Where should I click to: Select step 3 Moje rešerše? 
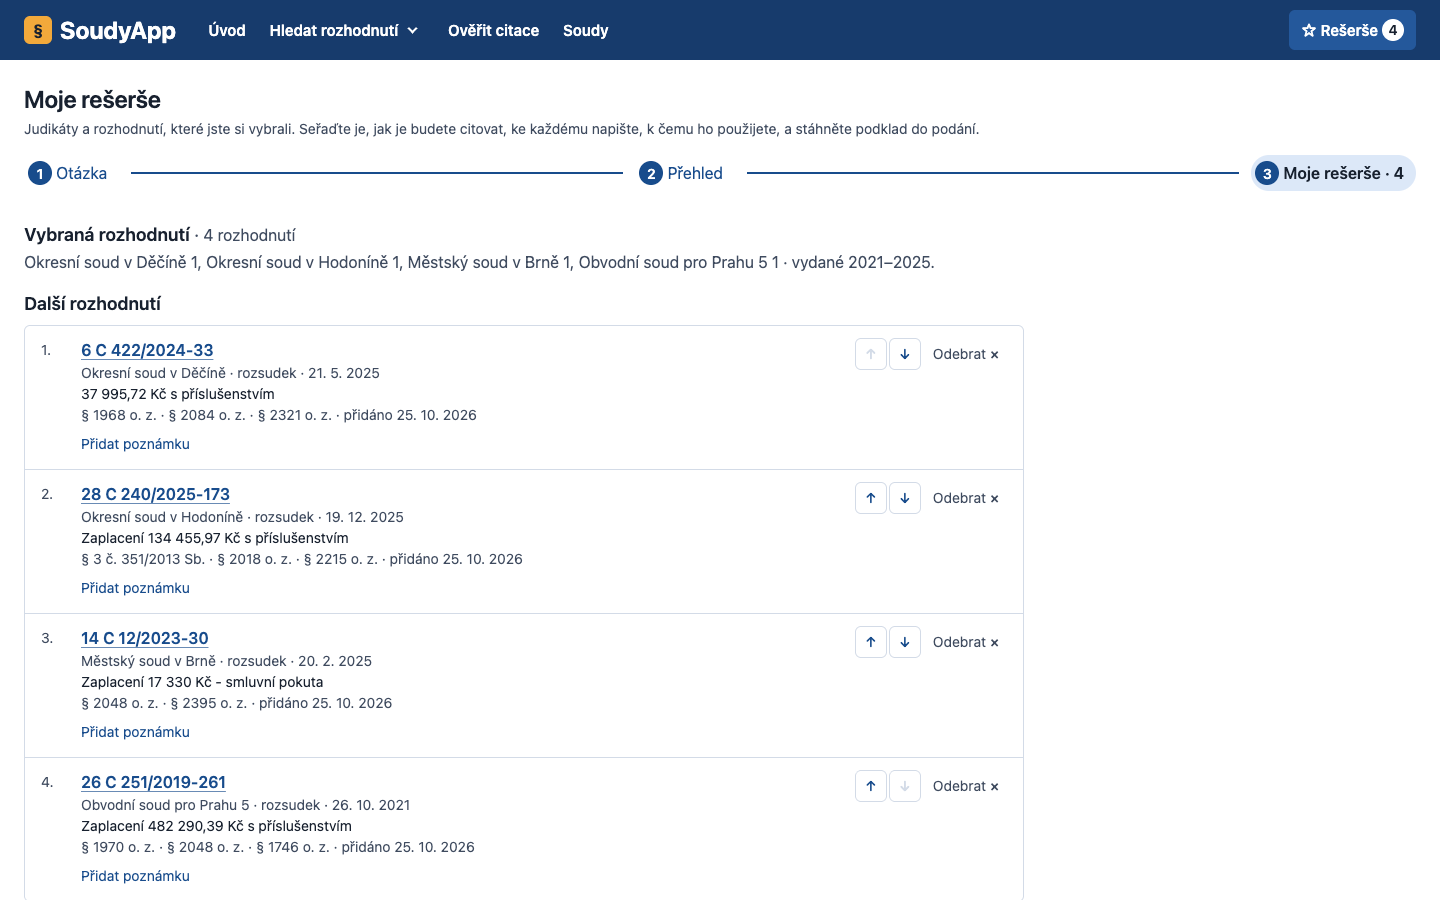coord(1333,173)
